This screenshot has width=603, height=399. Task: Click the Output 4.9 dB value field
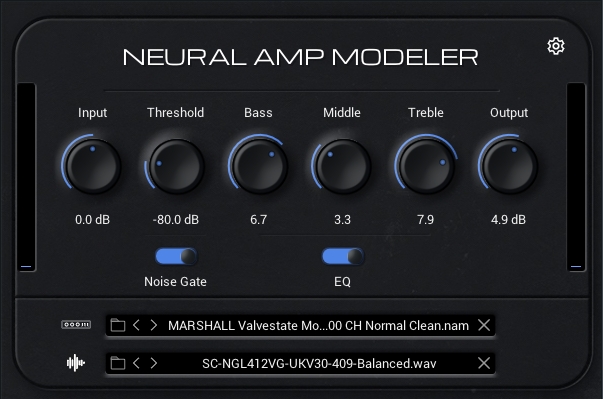coord(508,219)
